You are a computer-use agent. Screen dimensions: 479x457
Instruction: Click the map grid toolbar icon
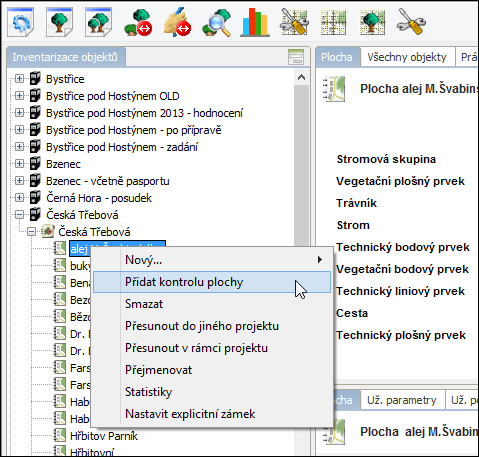(333, 22)
